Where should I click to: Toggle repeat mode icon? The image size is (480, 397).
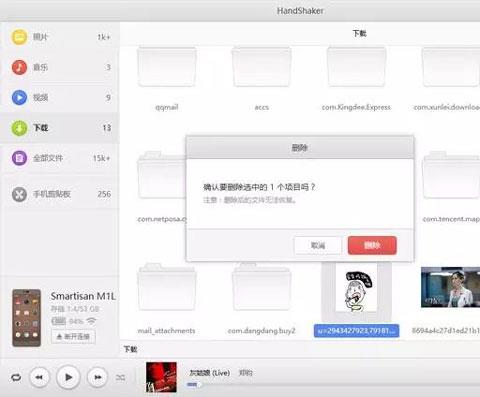tap(16, 377)
